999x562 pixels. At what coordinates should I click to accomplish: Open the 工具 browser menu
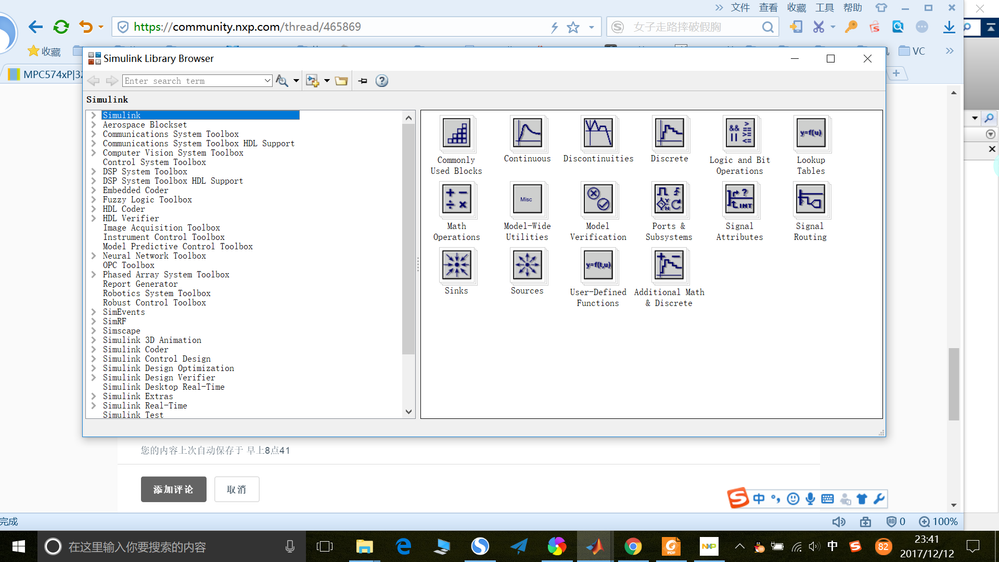point(824,8)
